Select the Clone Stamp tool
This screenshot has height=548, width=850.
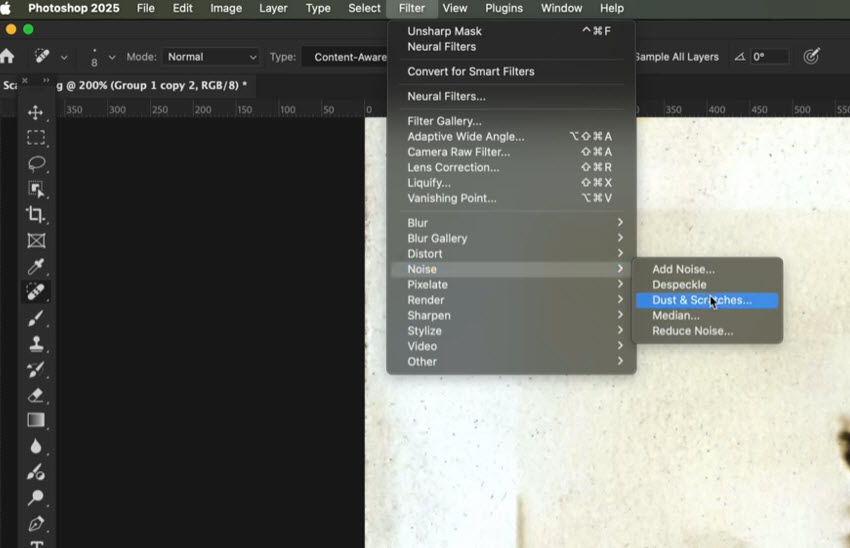click(x=36, y=343)
